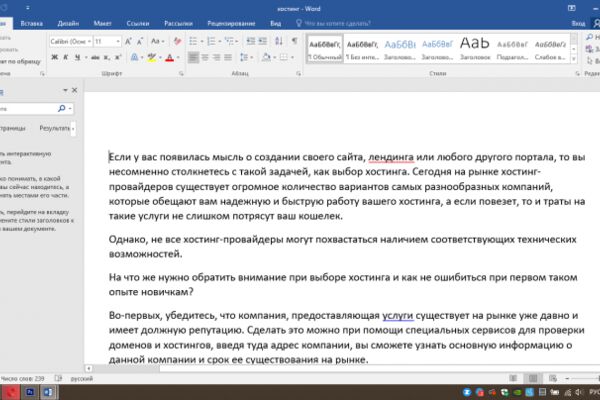Open Paragraph dialog launcher
Screen dimensions: 600x400
coord(298,73)
